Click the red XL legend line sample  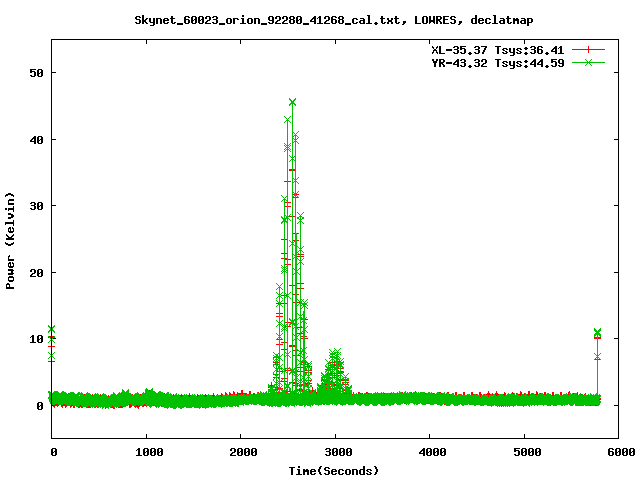pos(588,50)
